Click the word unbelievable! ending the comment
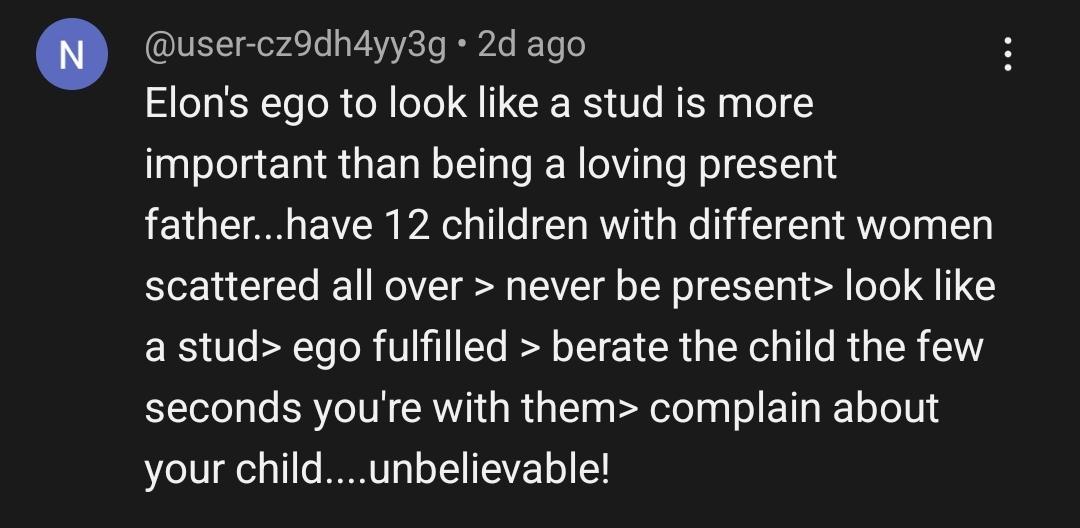1080x528 pixels. click(x=489, y=469)
